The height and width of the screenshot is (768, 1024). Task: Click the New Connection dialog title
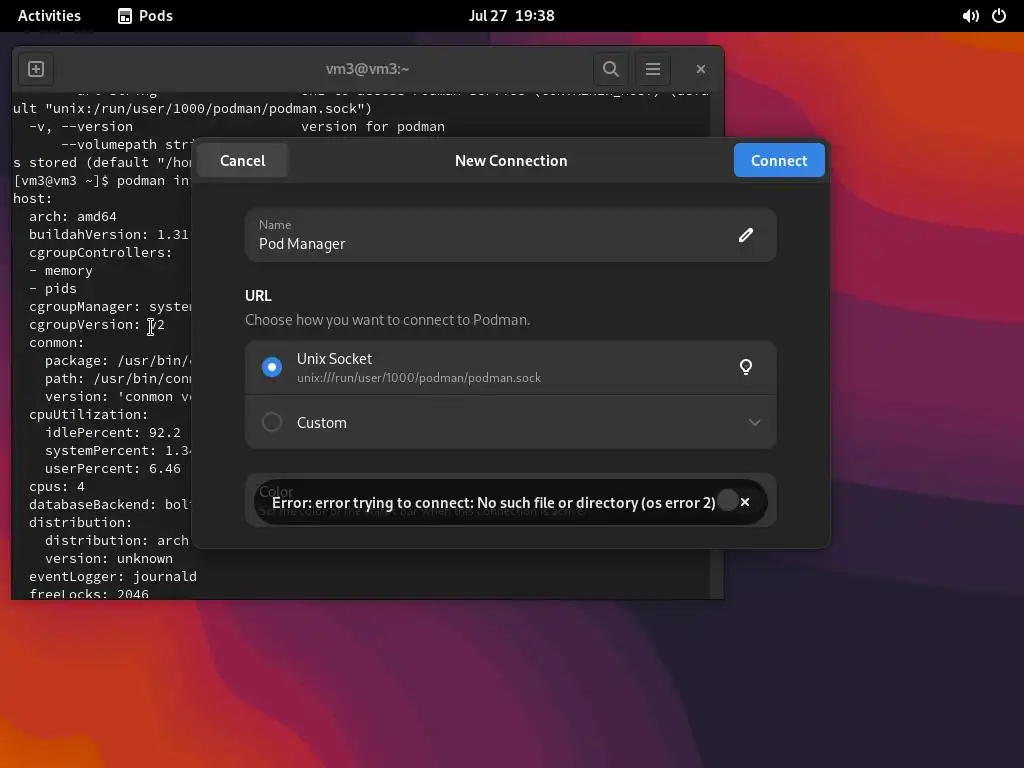(511, 161)
